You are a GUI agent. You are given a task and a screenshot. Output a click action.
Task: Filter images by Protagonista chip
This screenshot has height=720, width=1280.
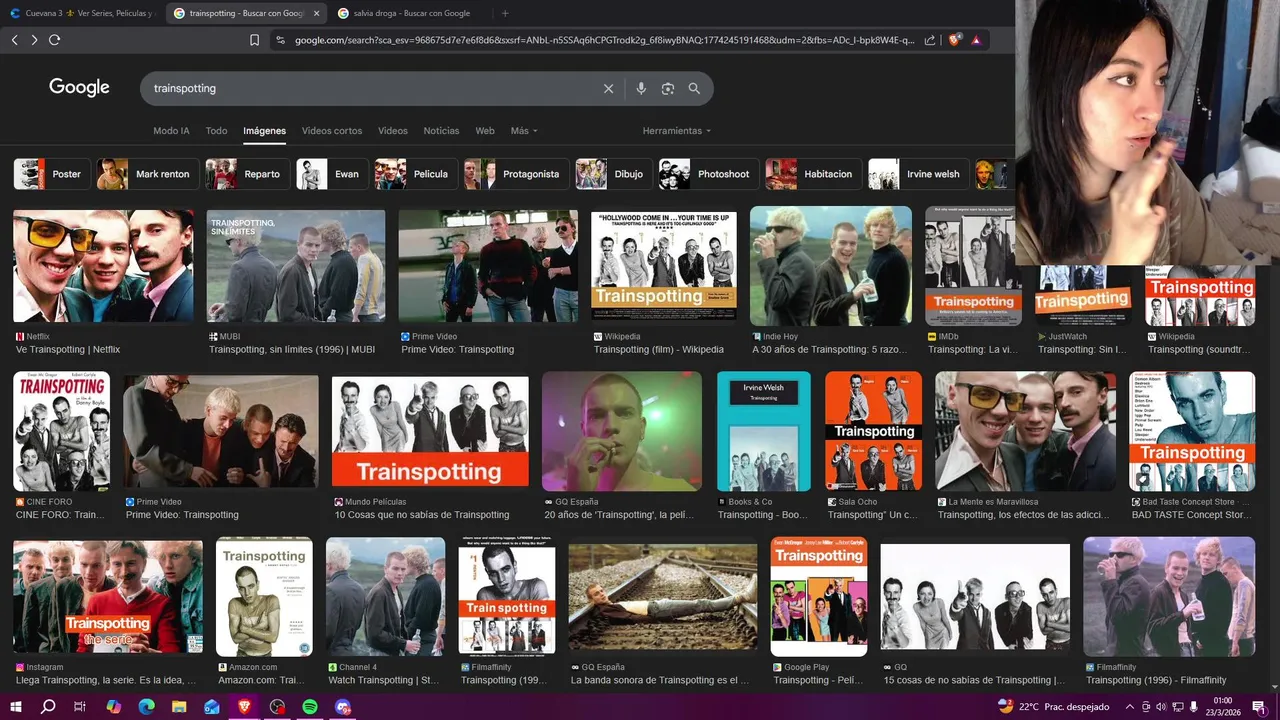pyautogui.click(x=516, y=174)
